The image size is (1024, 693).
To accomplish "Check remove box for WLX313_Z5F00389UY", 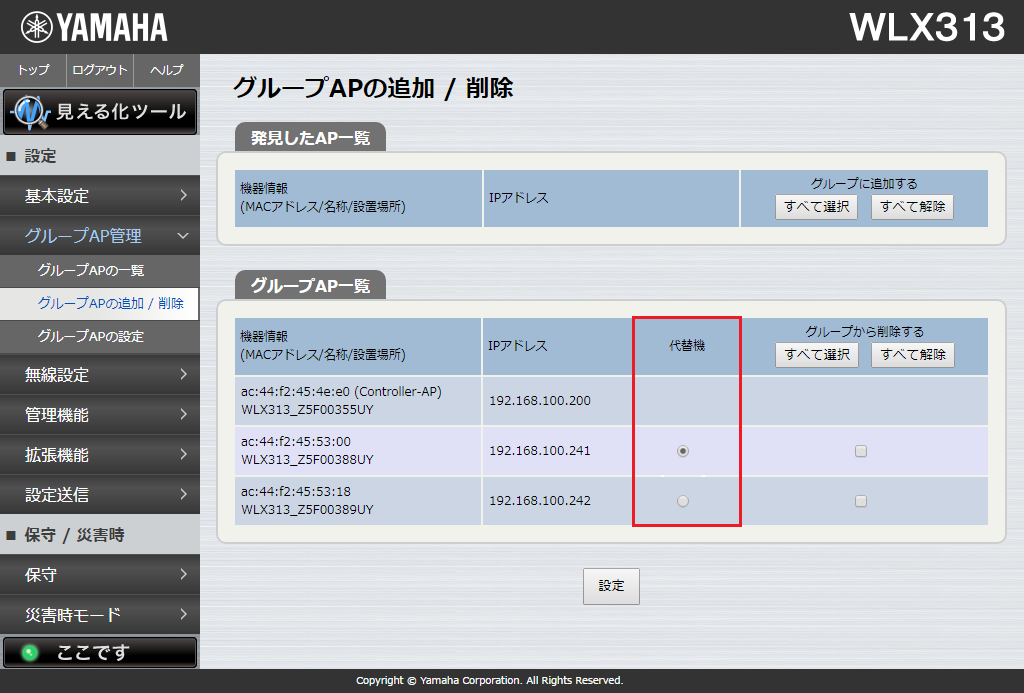I will coord(861,501).
